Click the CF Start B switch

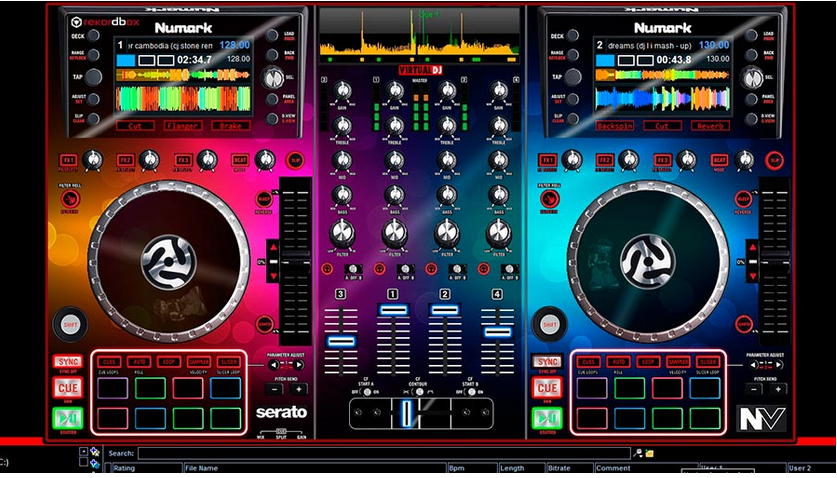coord(471,391)
